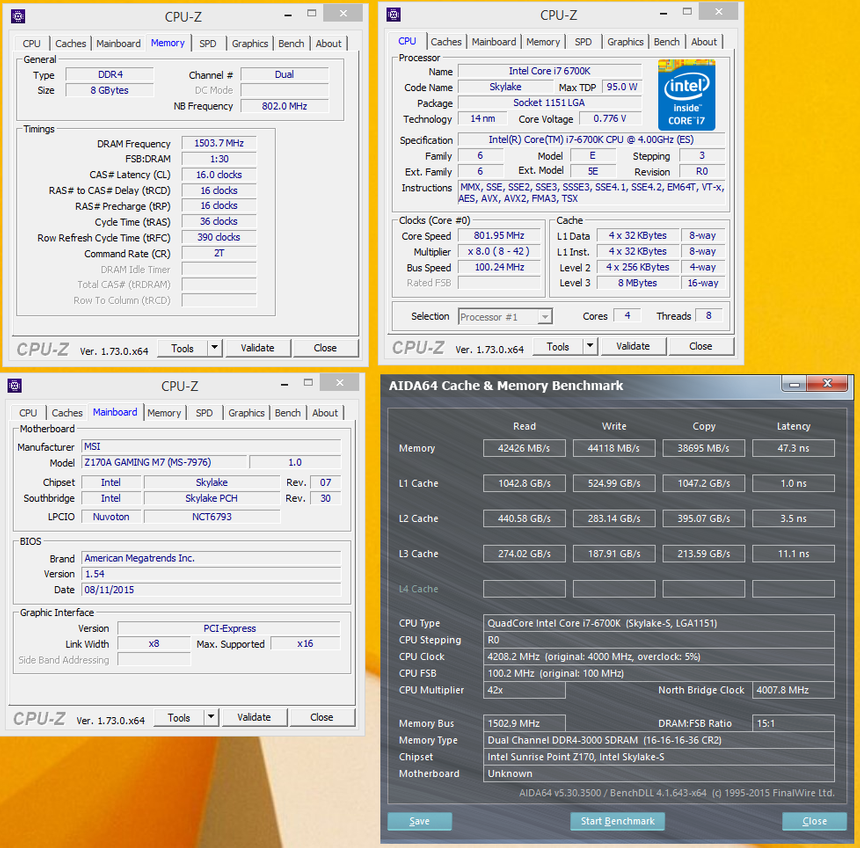
Task: Open the Tools dropdown in the CPU window
Action: click(x=560, y=346)
